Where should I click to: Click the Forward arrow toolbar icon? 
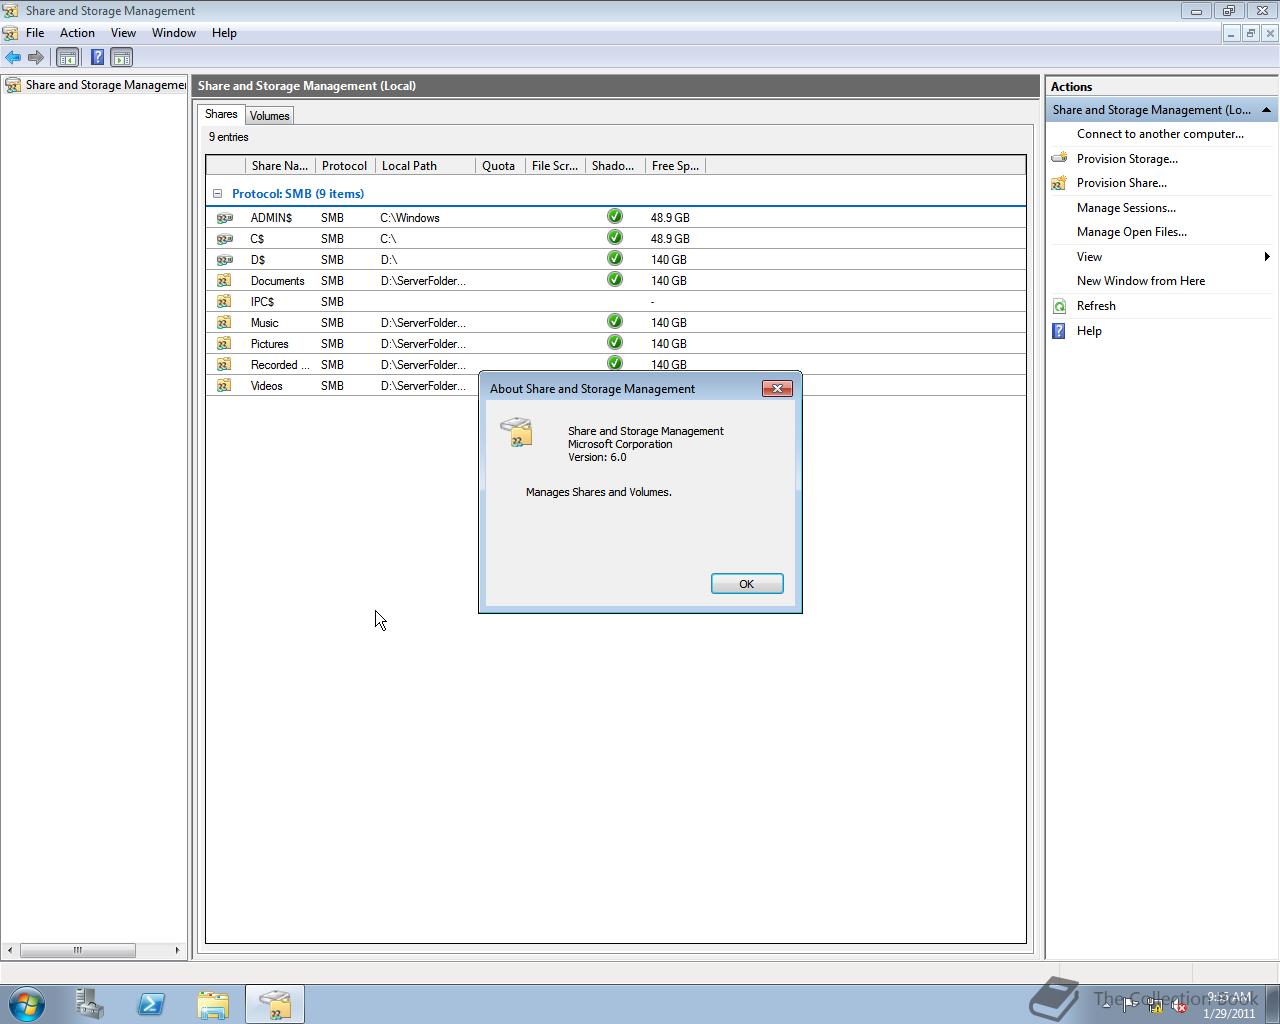[x=36, y=58]
